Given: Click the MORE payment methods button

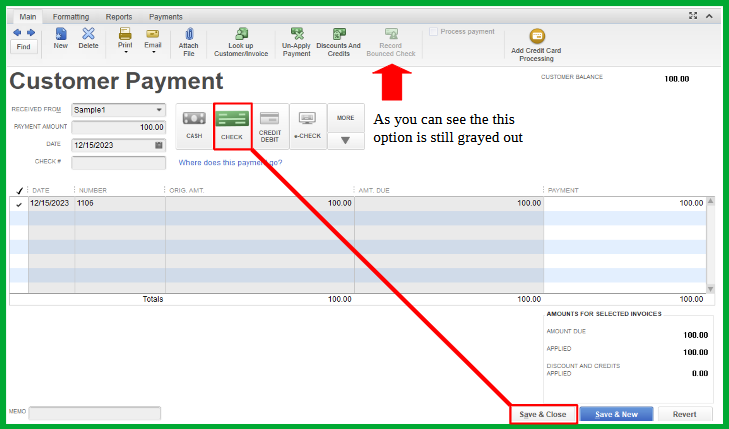Looking at the screenshot, I should point(345,118).
